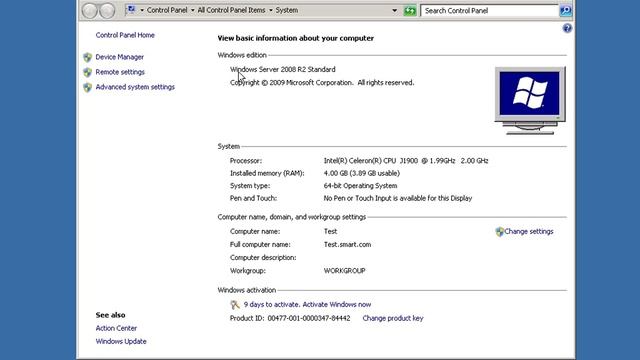Open Device Manager link
Screen dimensions: 640x360
(x=120, y=57)
